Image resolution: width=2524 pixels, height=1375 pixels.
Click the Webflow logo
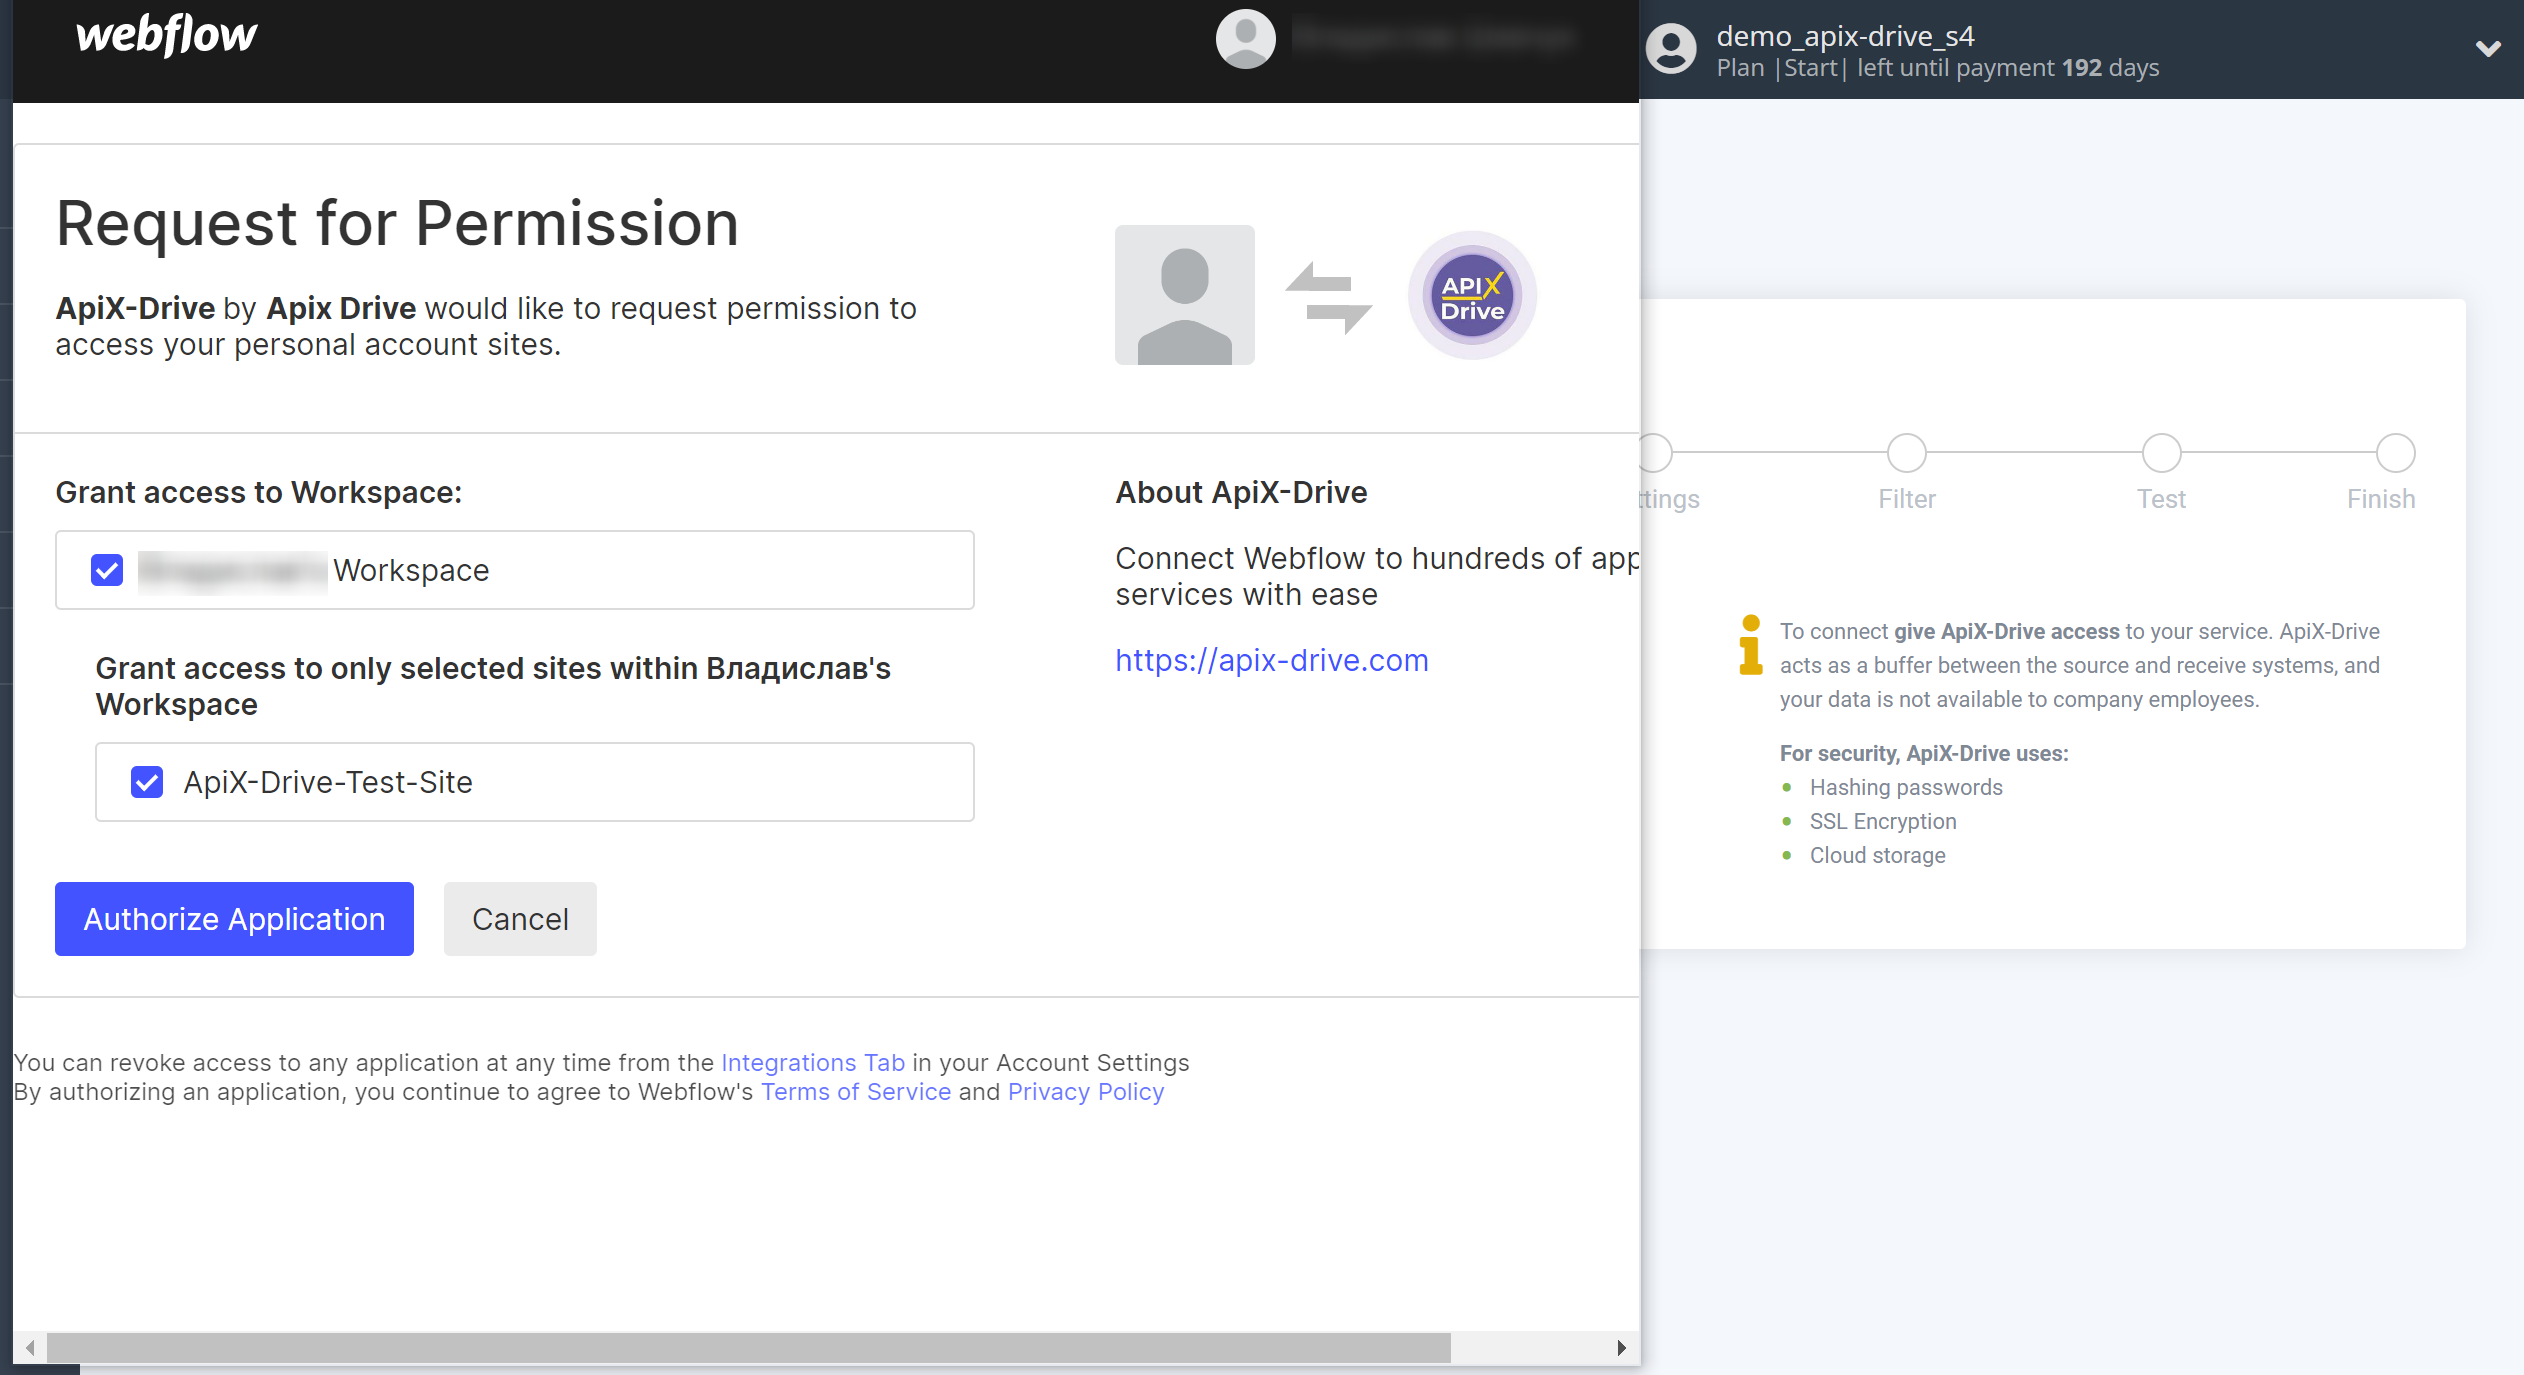click(x=166, y=36)
